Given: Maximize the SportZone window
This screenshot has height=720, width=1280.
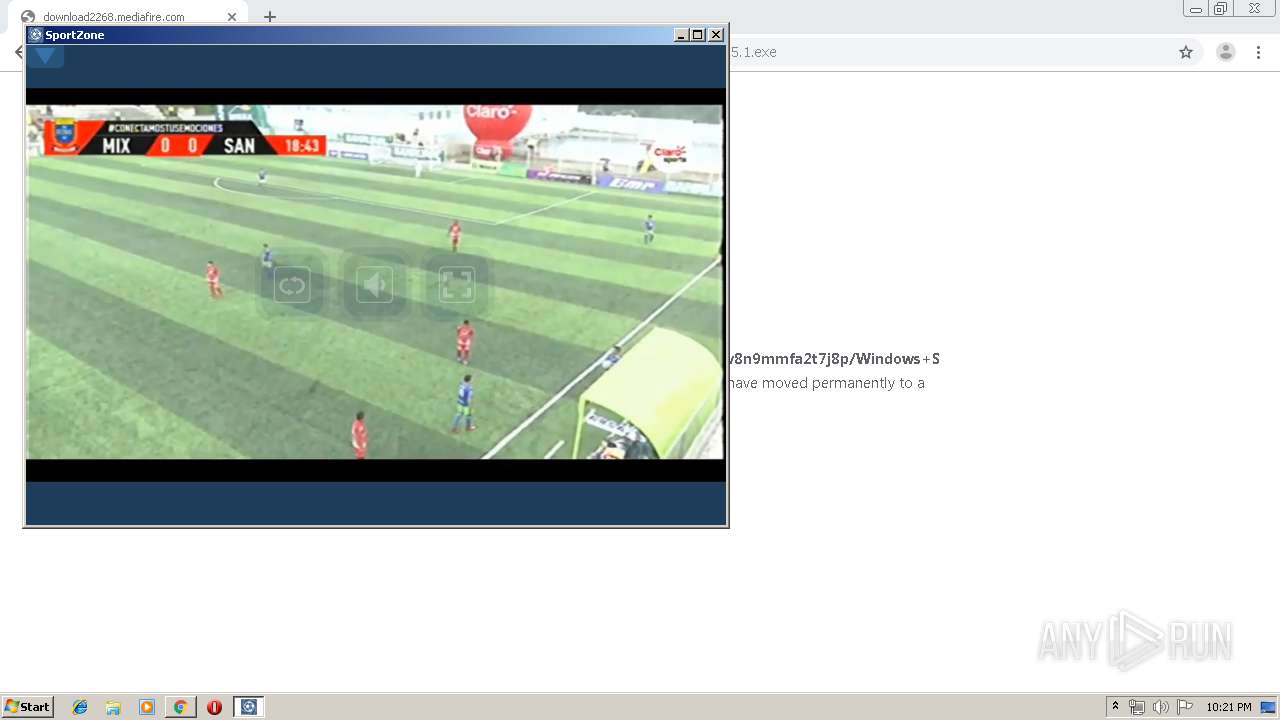Looking at the screenshot, I should [698, 35].
